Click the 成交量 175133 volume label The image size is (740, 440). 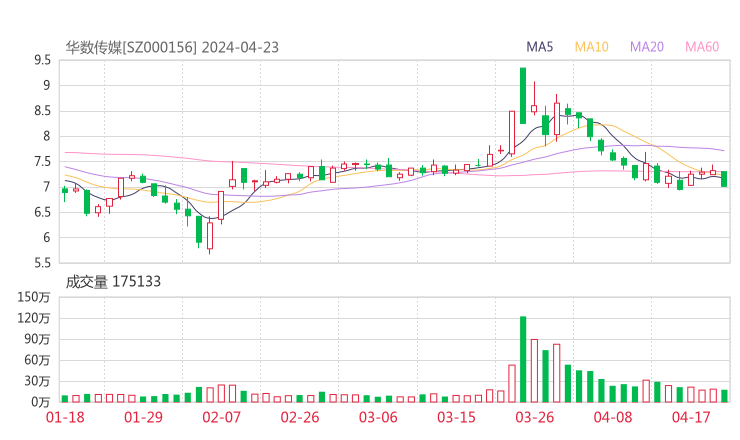pyautogui.click(x=113, y=282)
